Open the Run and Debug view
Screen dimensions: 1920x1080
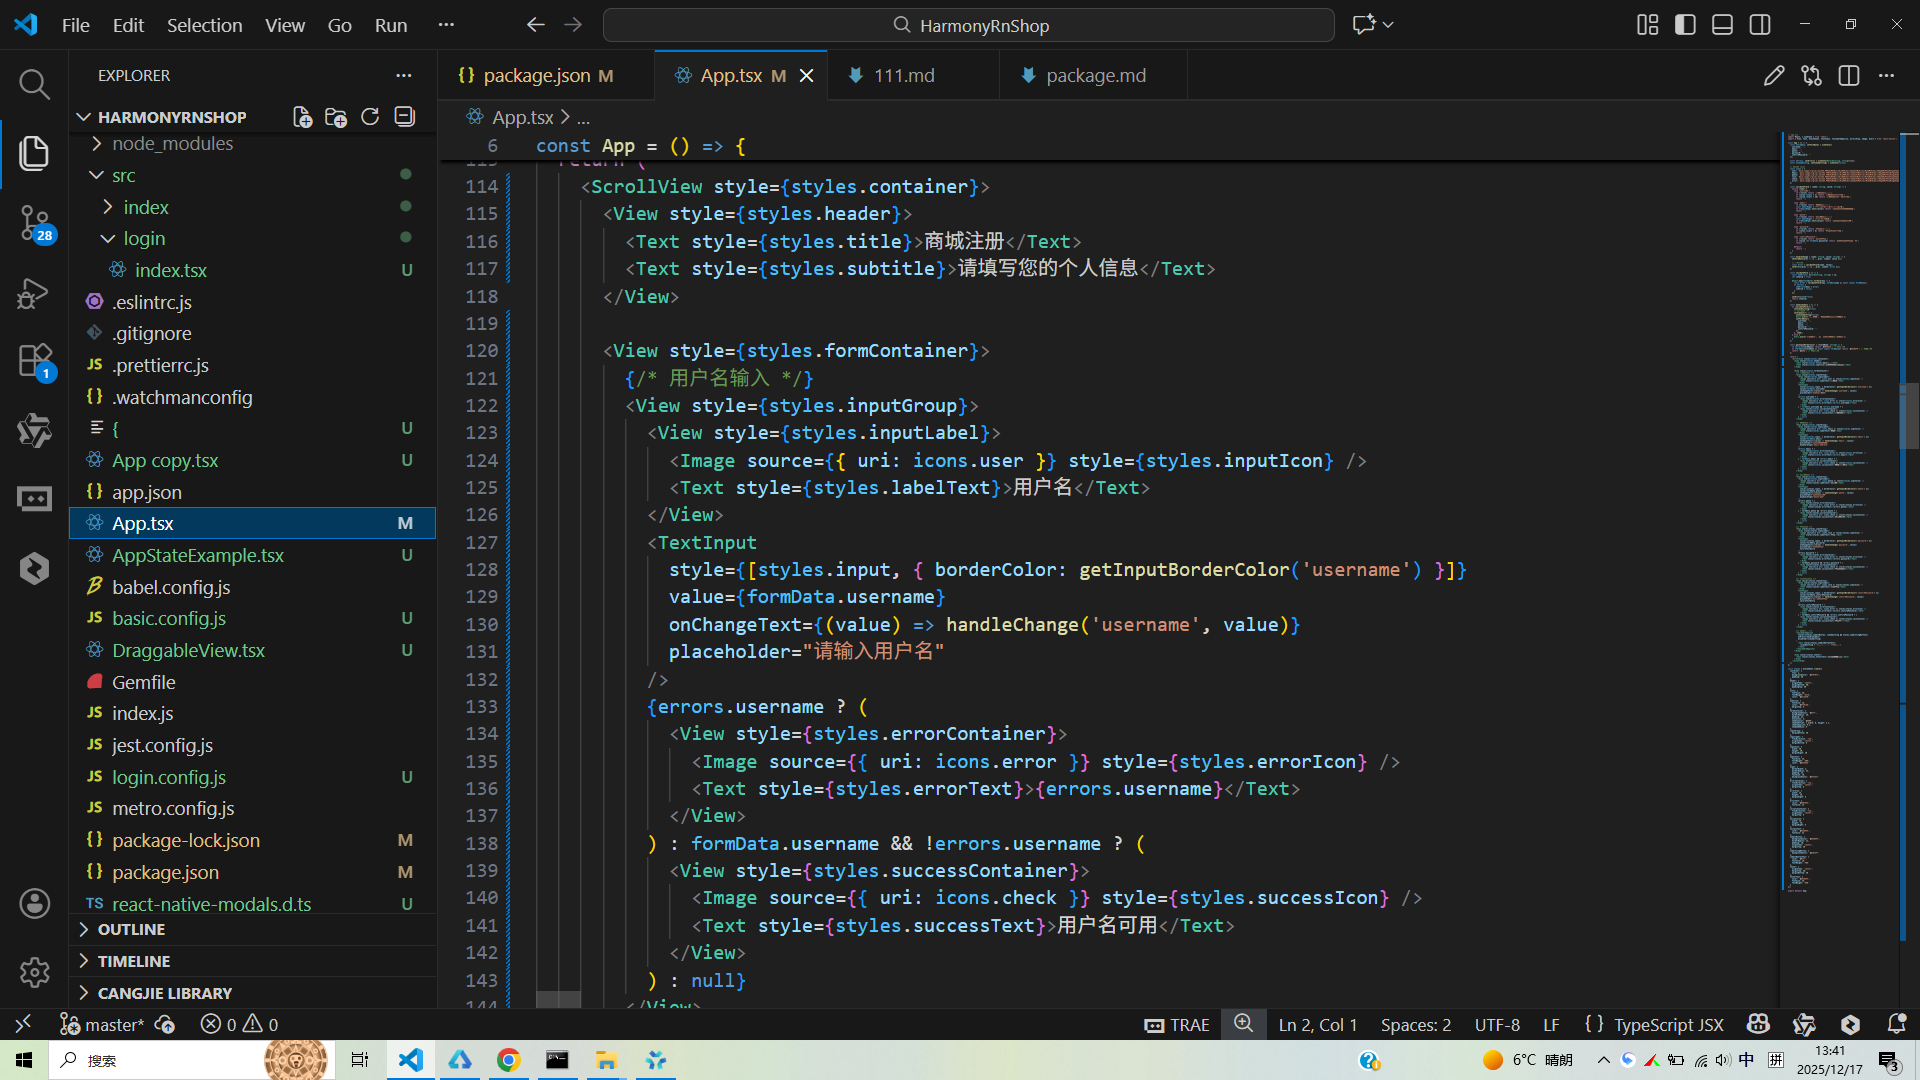pos(34,293)
